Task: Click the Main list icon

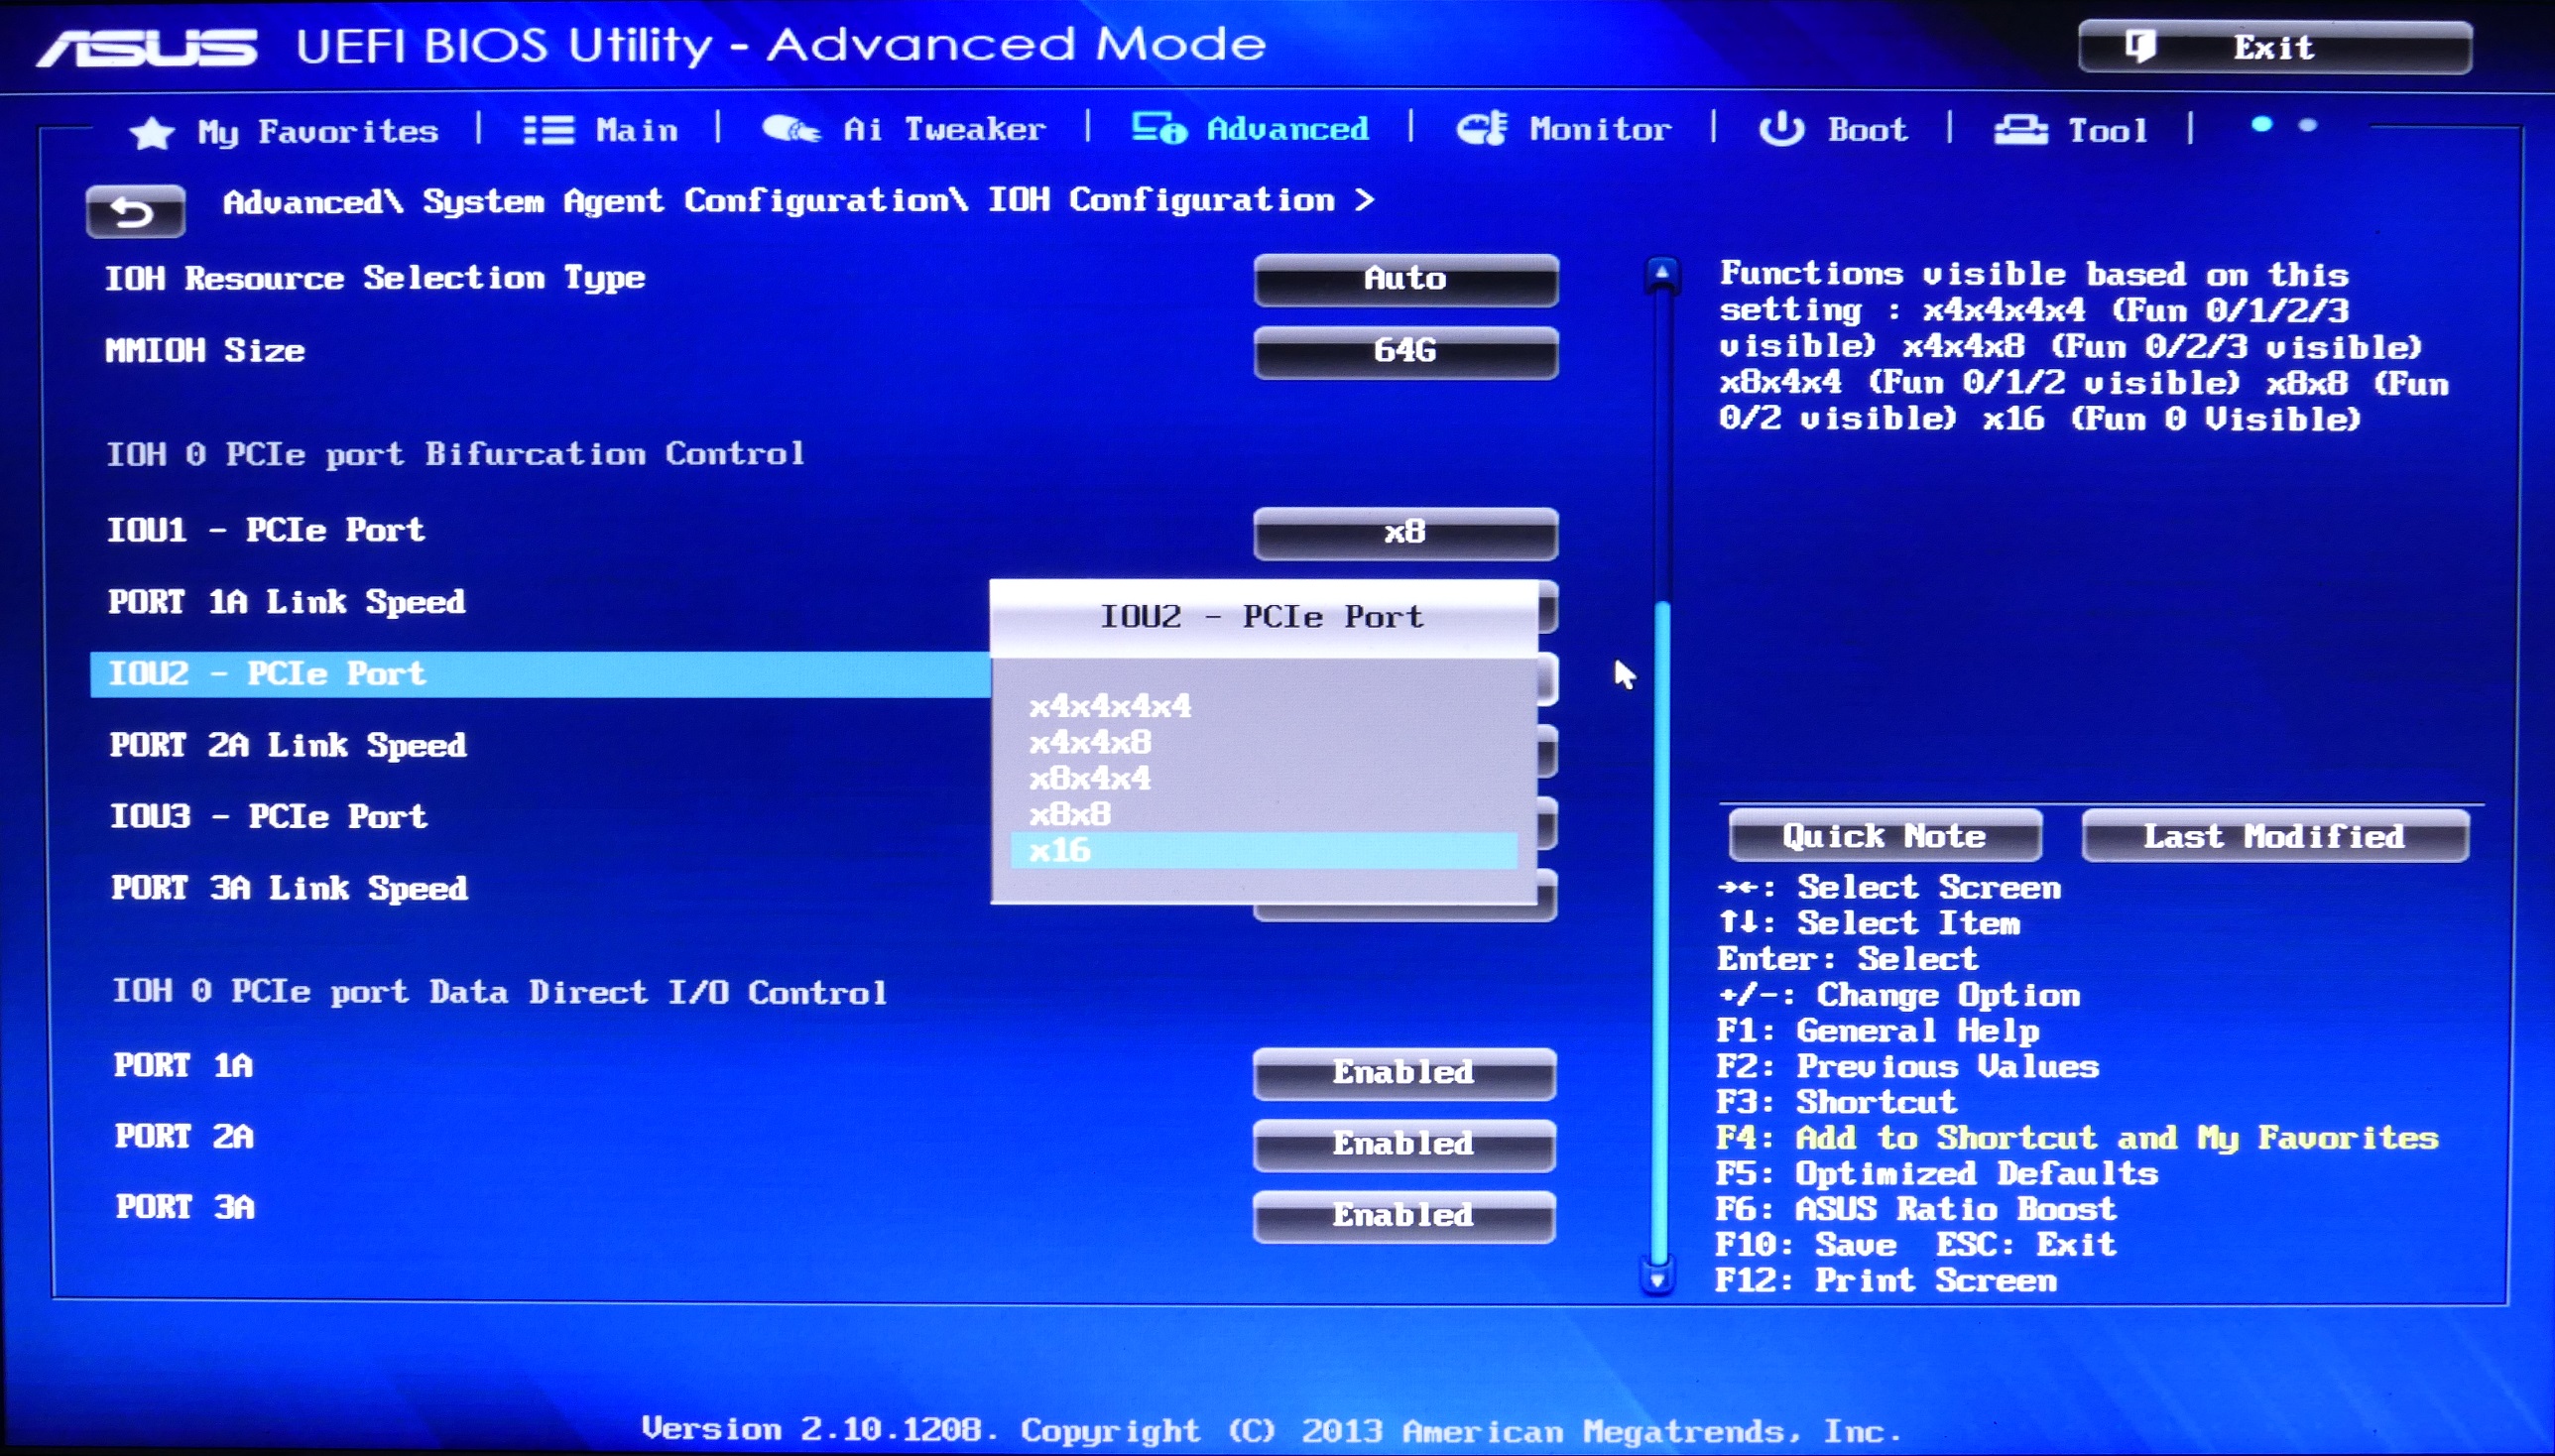Action: (549, 130)
